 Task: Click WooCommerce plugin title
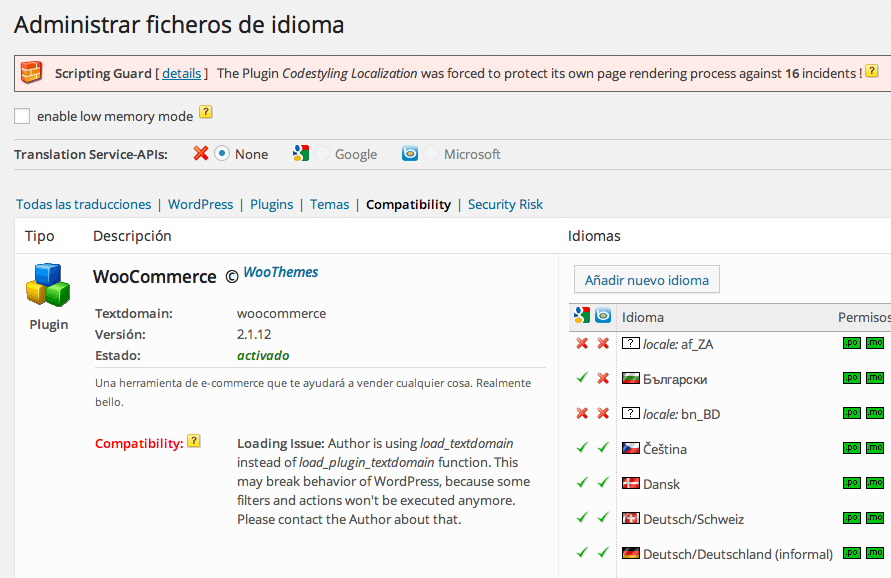coord(155,277)
